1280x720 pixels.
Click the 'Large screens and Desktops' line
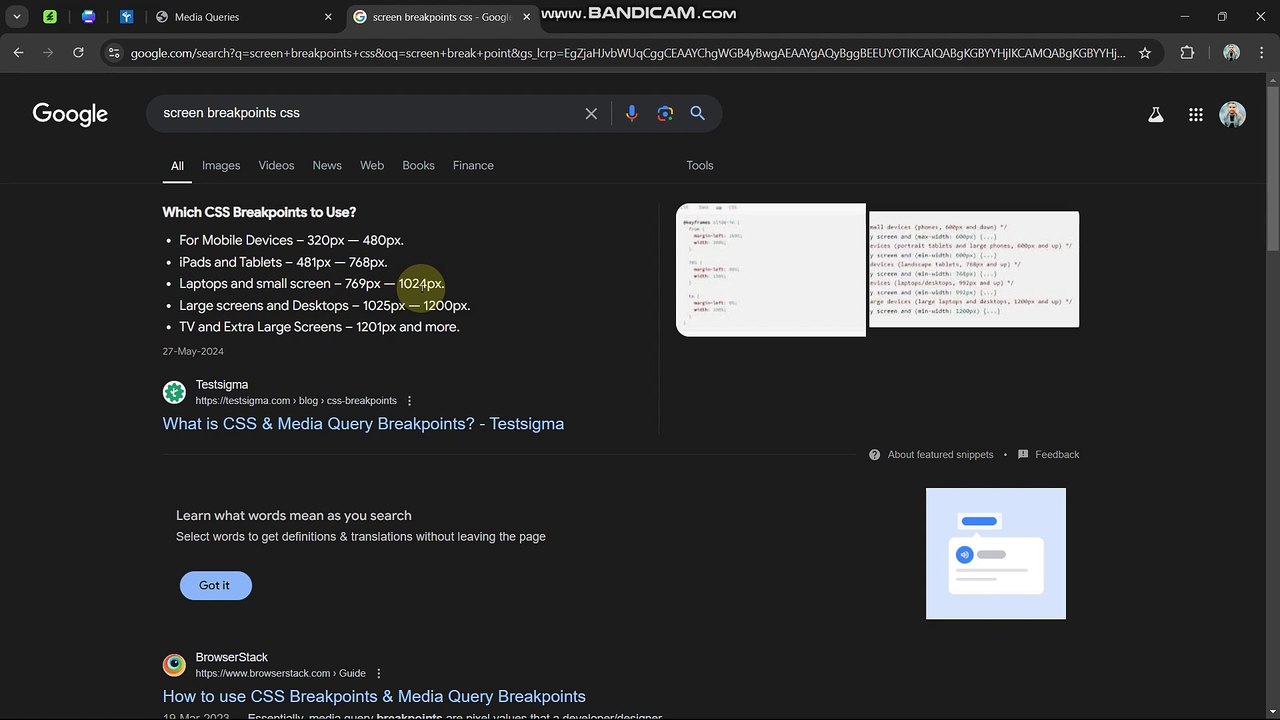click(324, 305)
